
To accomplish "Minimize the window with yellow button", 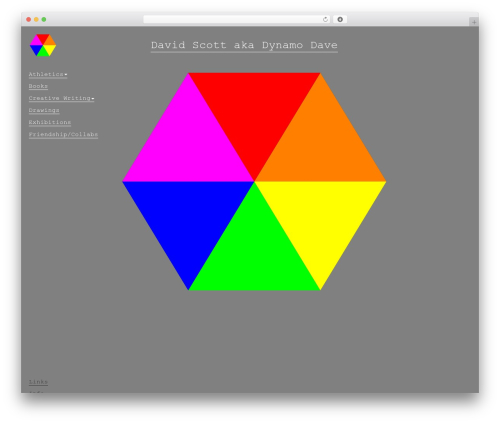I will point(36,19).
